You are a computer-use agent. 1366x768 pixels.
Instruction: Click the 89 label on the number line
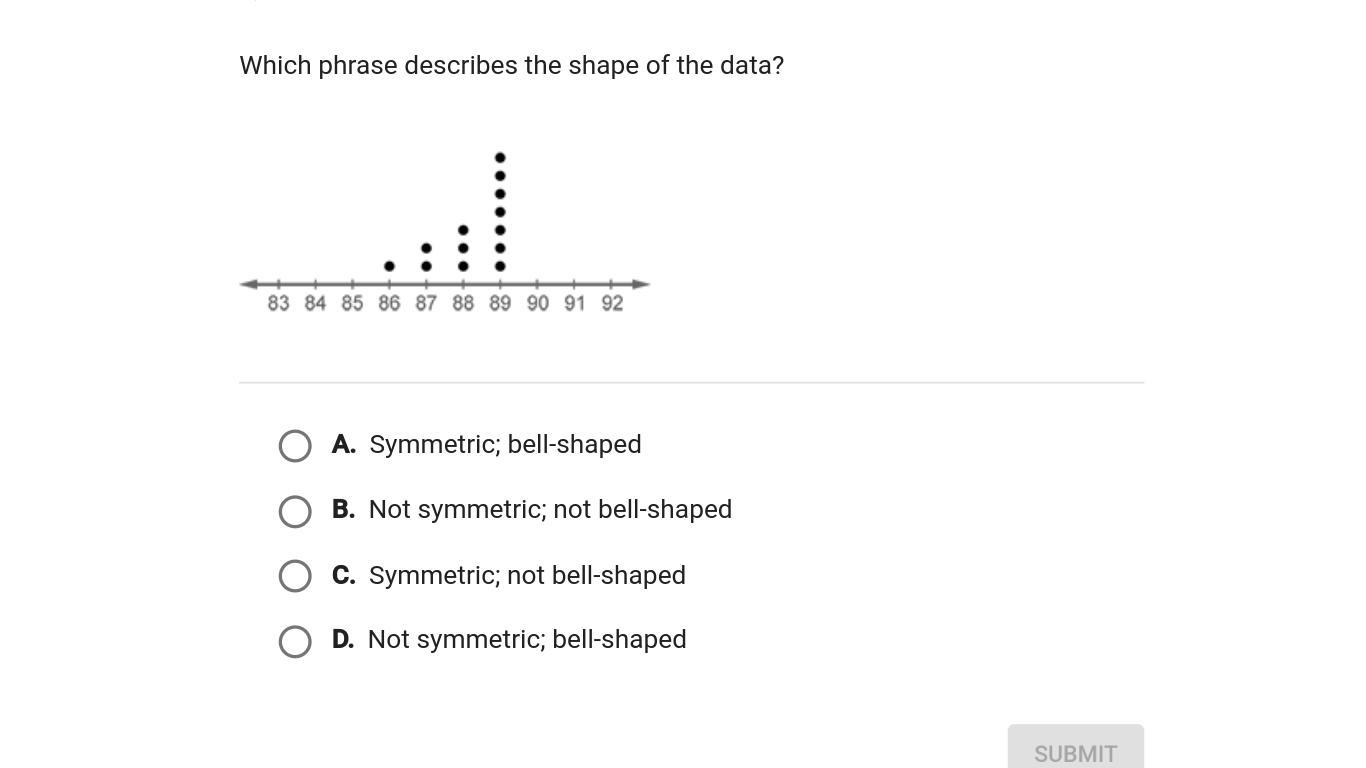(x=500, y=304)
